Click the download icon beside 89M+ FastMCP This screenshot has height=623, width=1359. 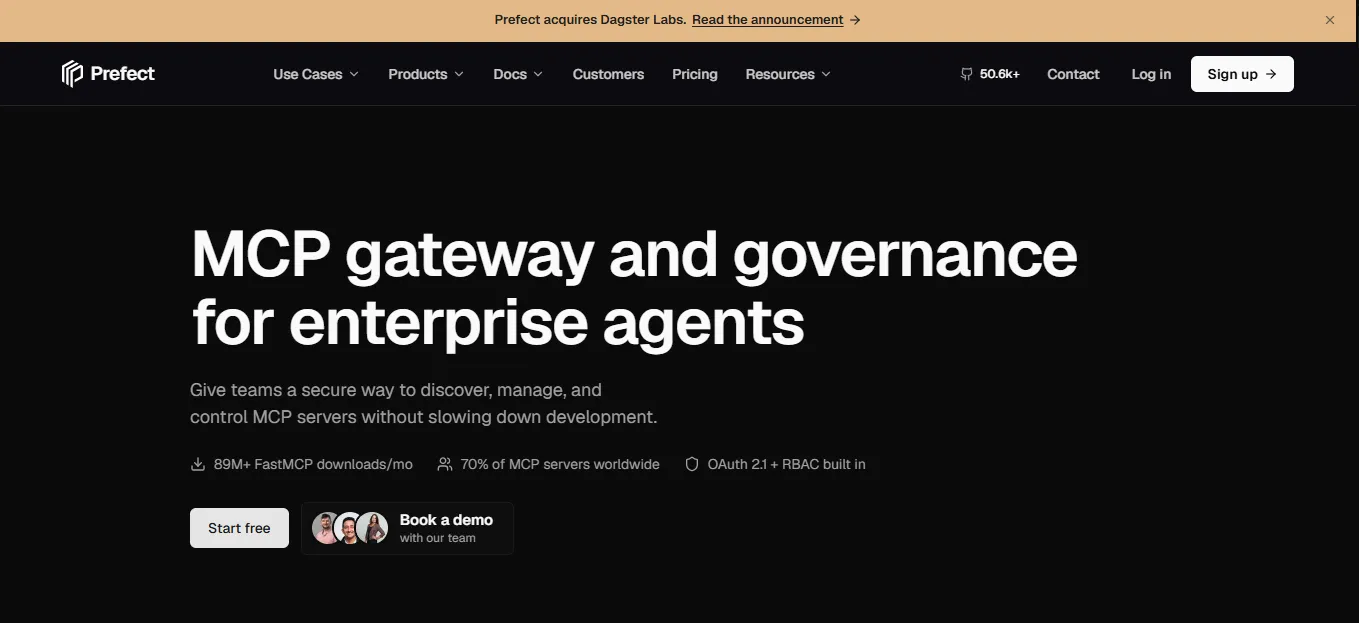[x=198, y=464]
